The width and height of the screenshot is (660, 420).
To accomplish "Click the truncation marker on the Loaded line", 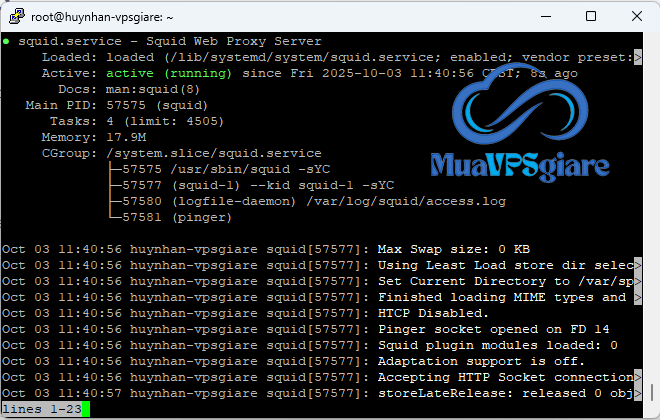I will click(637, 57).
